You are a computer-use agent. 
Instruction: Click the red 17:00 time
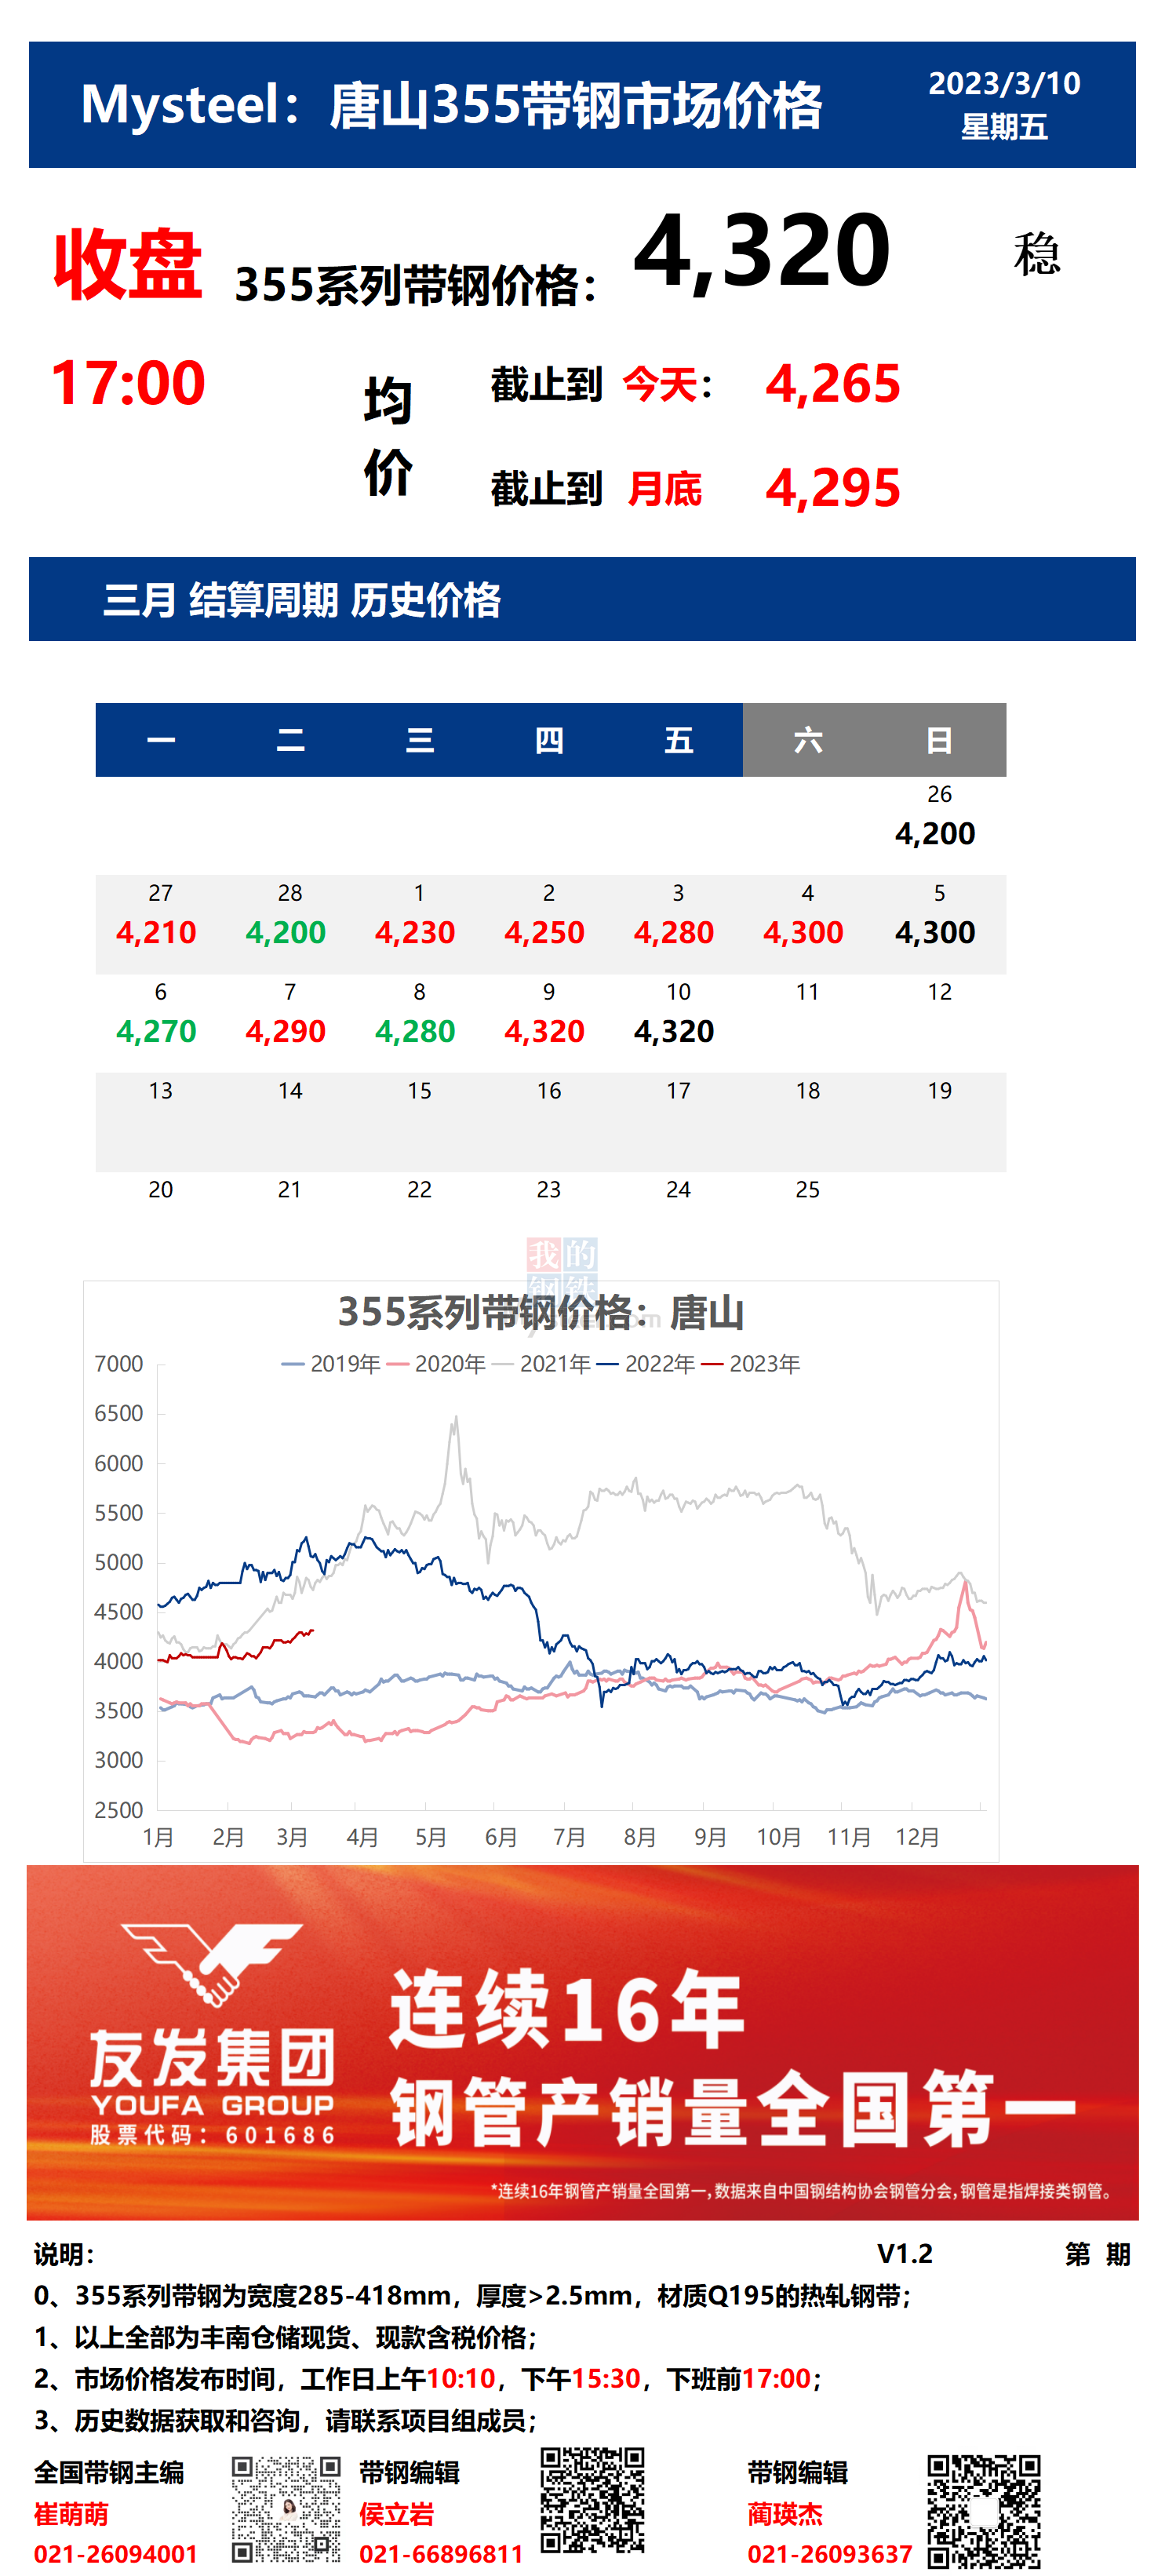127,383
